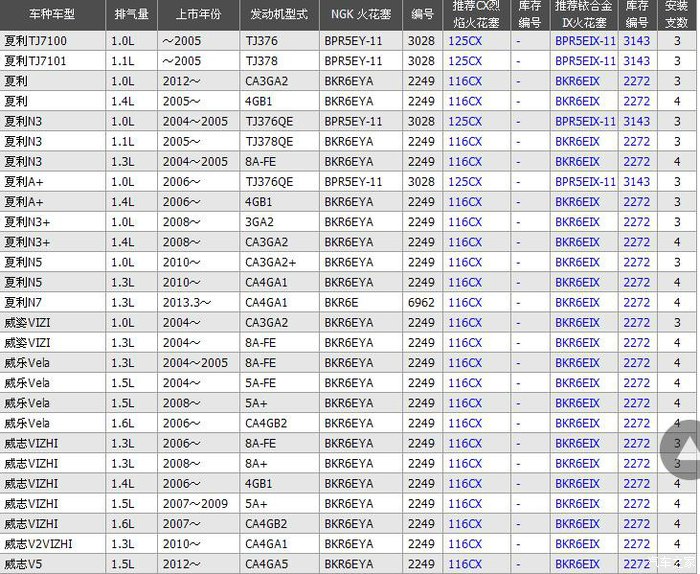The width and height of the screenshot is (700, 574).
Task: Select the 夏利N7 model name cell
Action: point(24,302)
